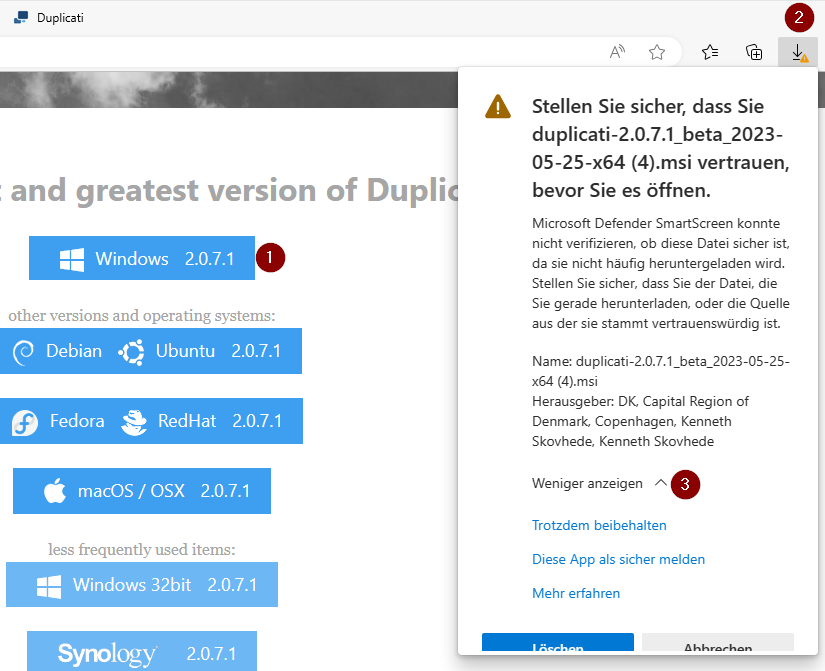Open the Downloads toolbar icon
The image size is (825, 671).
pos(798,53)
